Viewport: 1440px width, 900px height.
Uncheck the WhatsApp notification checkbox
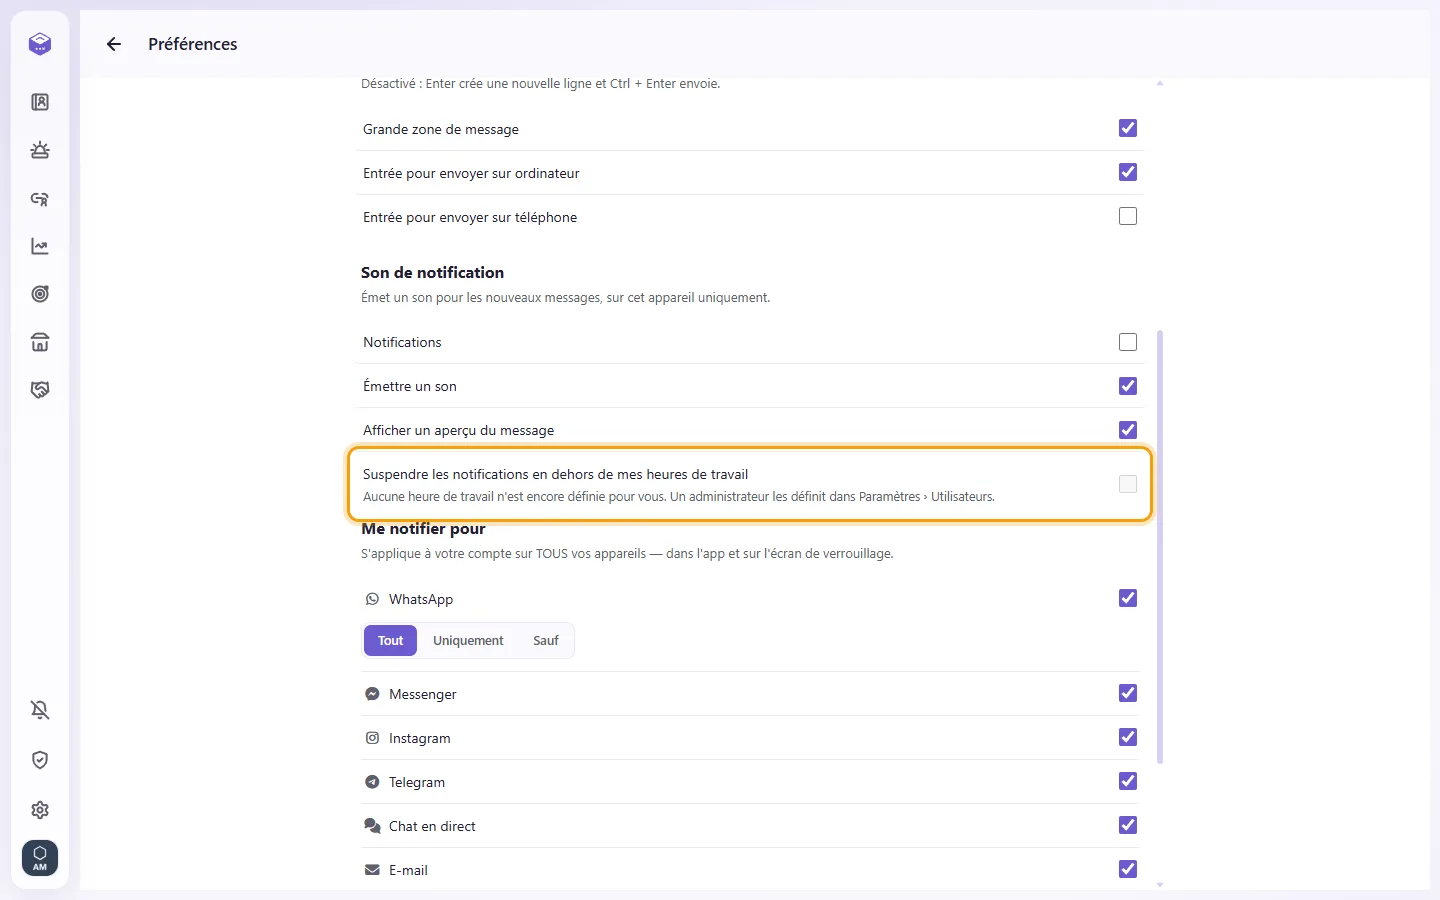1128,598
